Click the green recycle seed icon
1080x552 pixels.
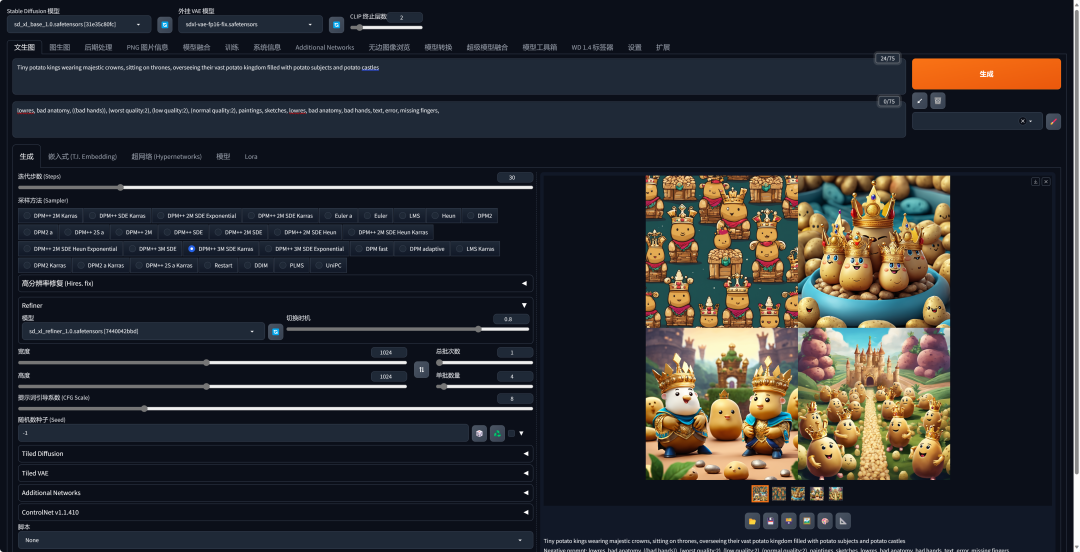click(496, 433)
